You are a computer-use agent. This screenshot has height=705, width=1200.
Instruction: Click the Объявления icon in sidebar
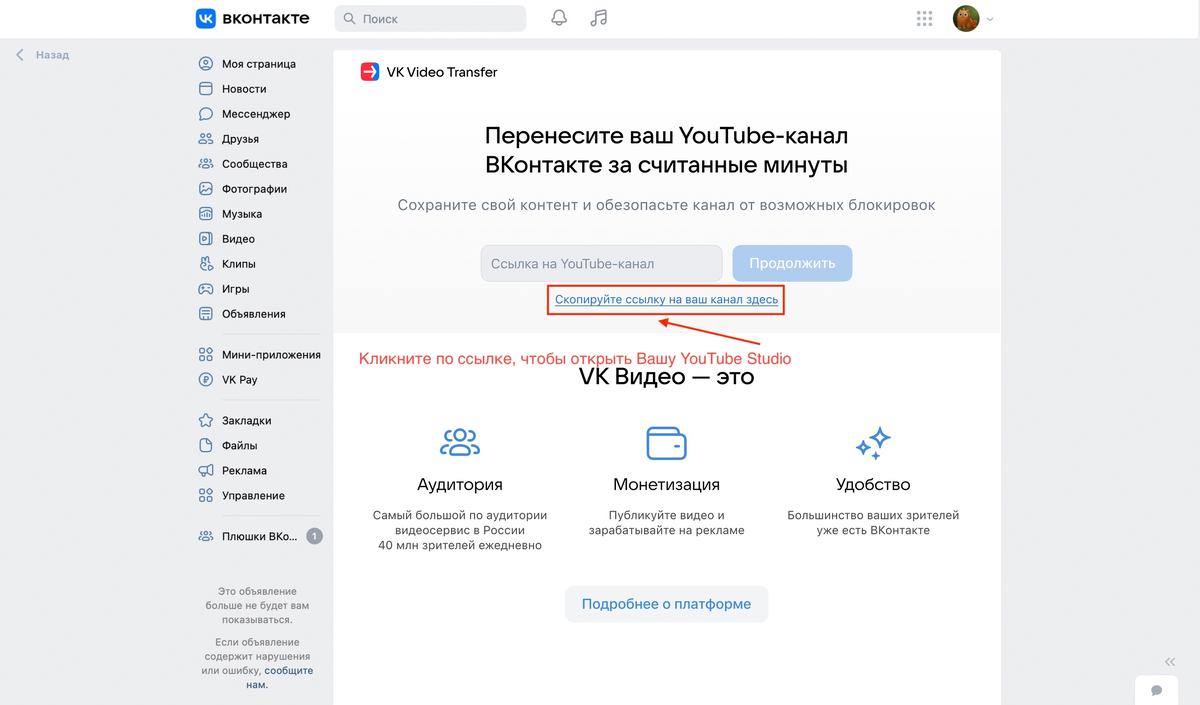point(206,314)
